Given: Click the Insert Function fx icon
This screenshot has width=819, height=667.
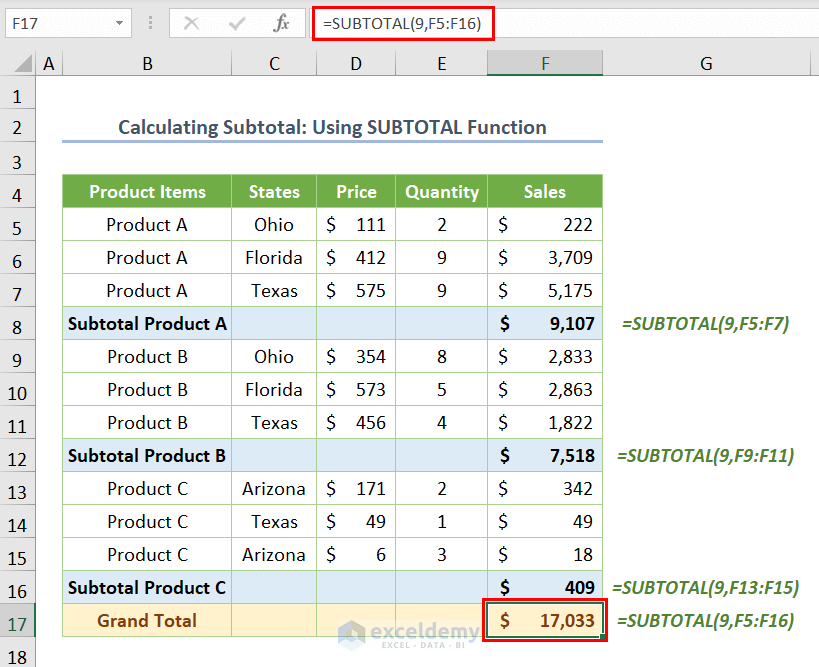Looking at the screenshot, I should tap(282, 23).
